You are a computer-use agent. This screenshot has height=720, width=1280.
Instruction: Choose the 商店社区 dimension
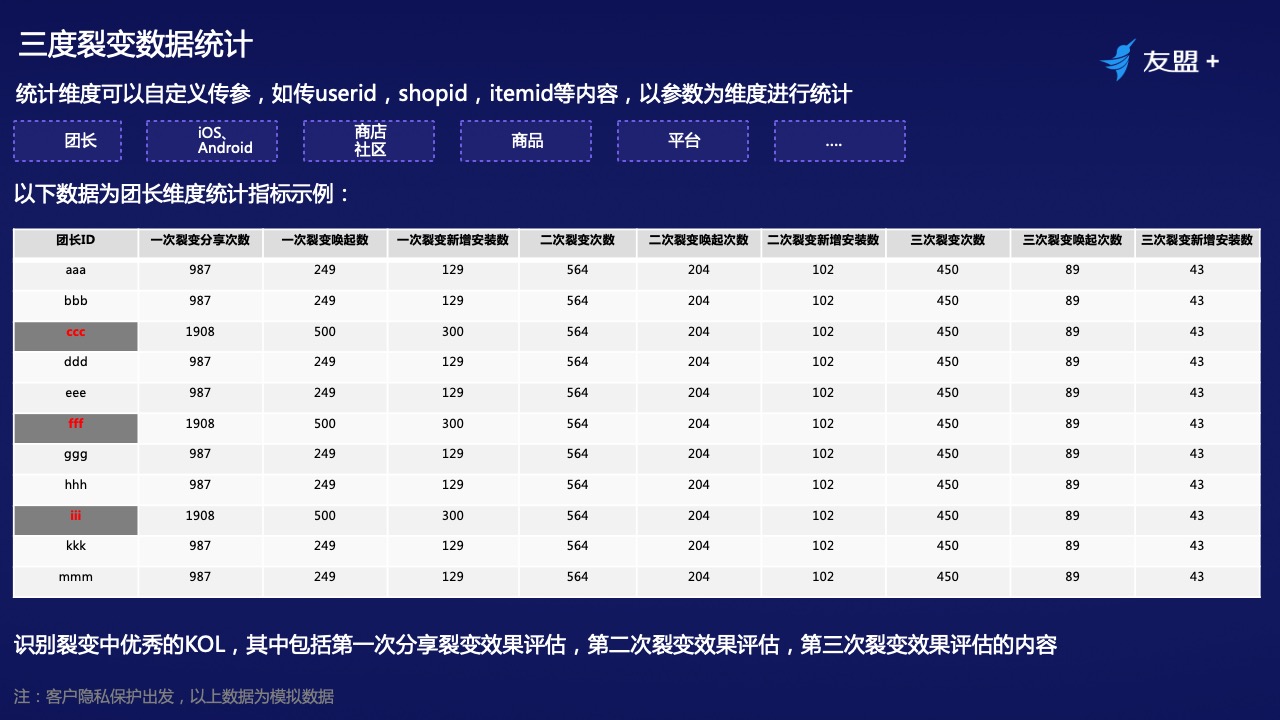coord(369,141)
